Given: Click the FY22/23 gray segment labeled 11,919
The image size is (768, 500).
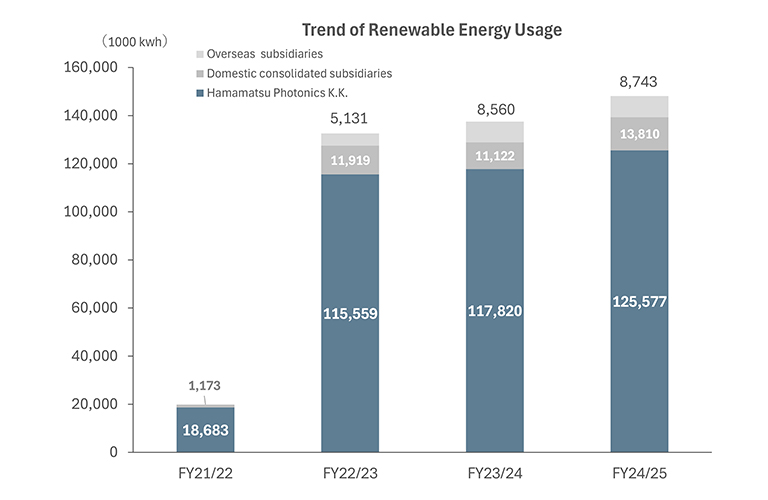Looking at the screenshot, I should 351,160.
